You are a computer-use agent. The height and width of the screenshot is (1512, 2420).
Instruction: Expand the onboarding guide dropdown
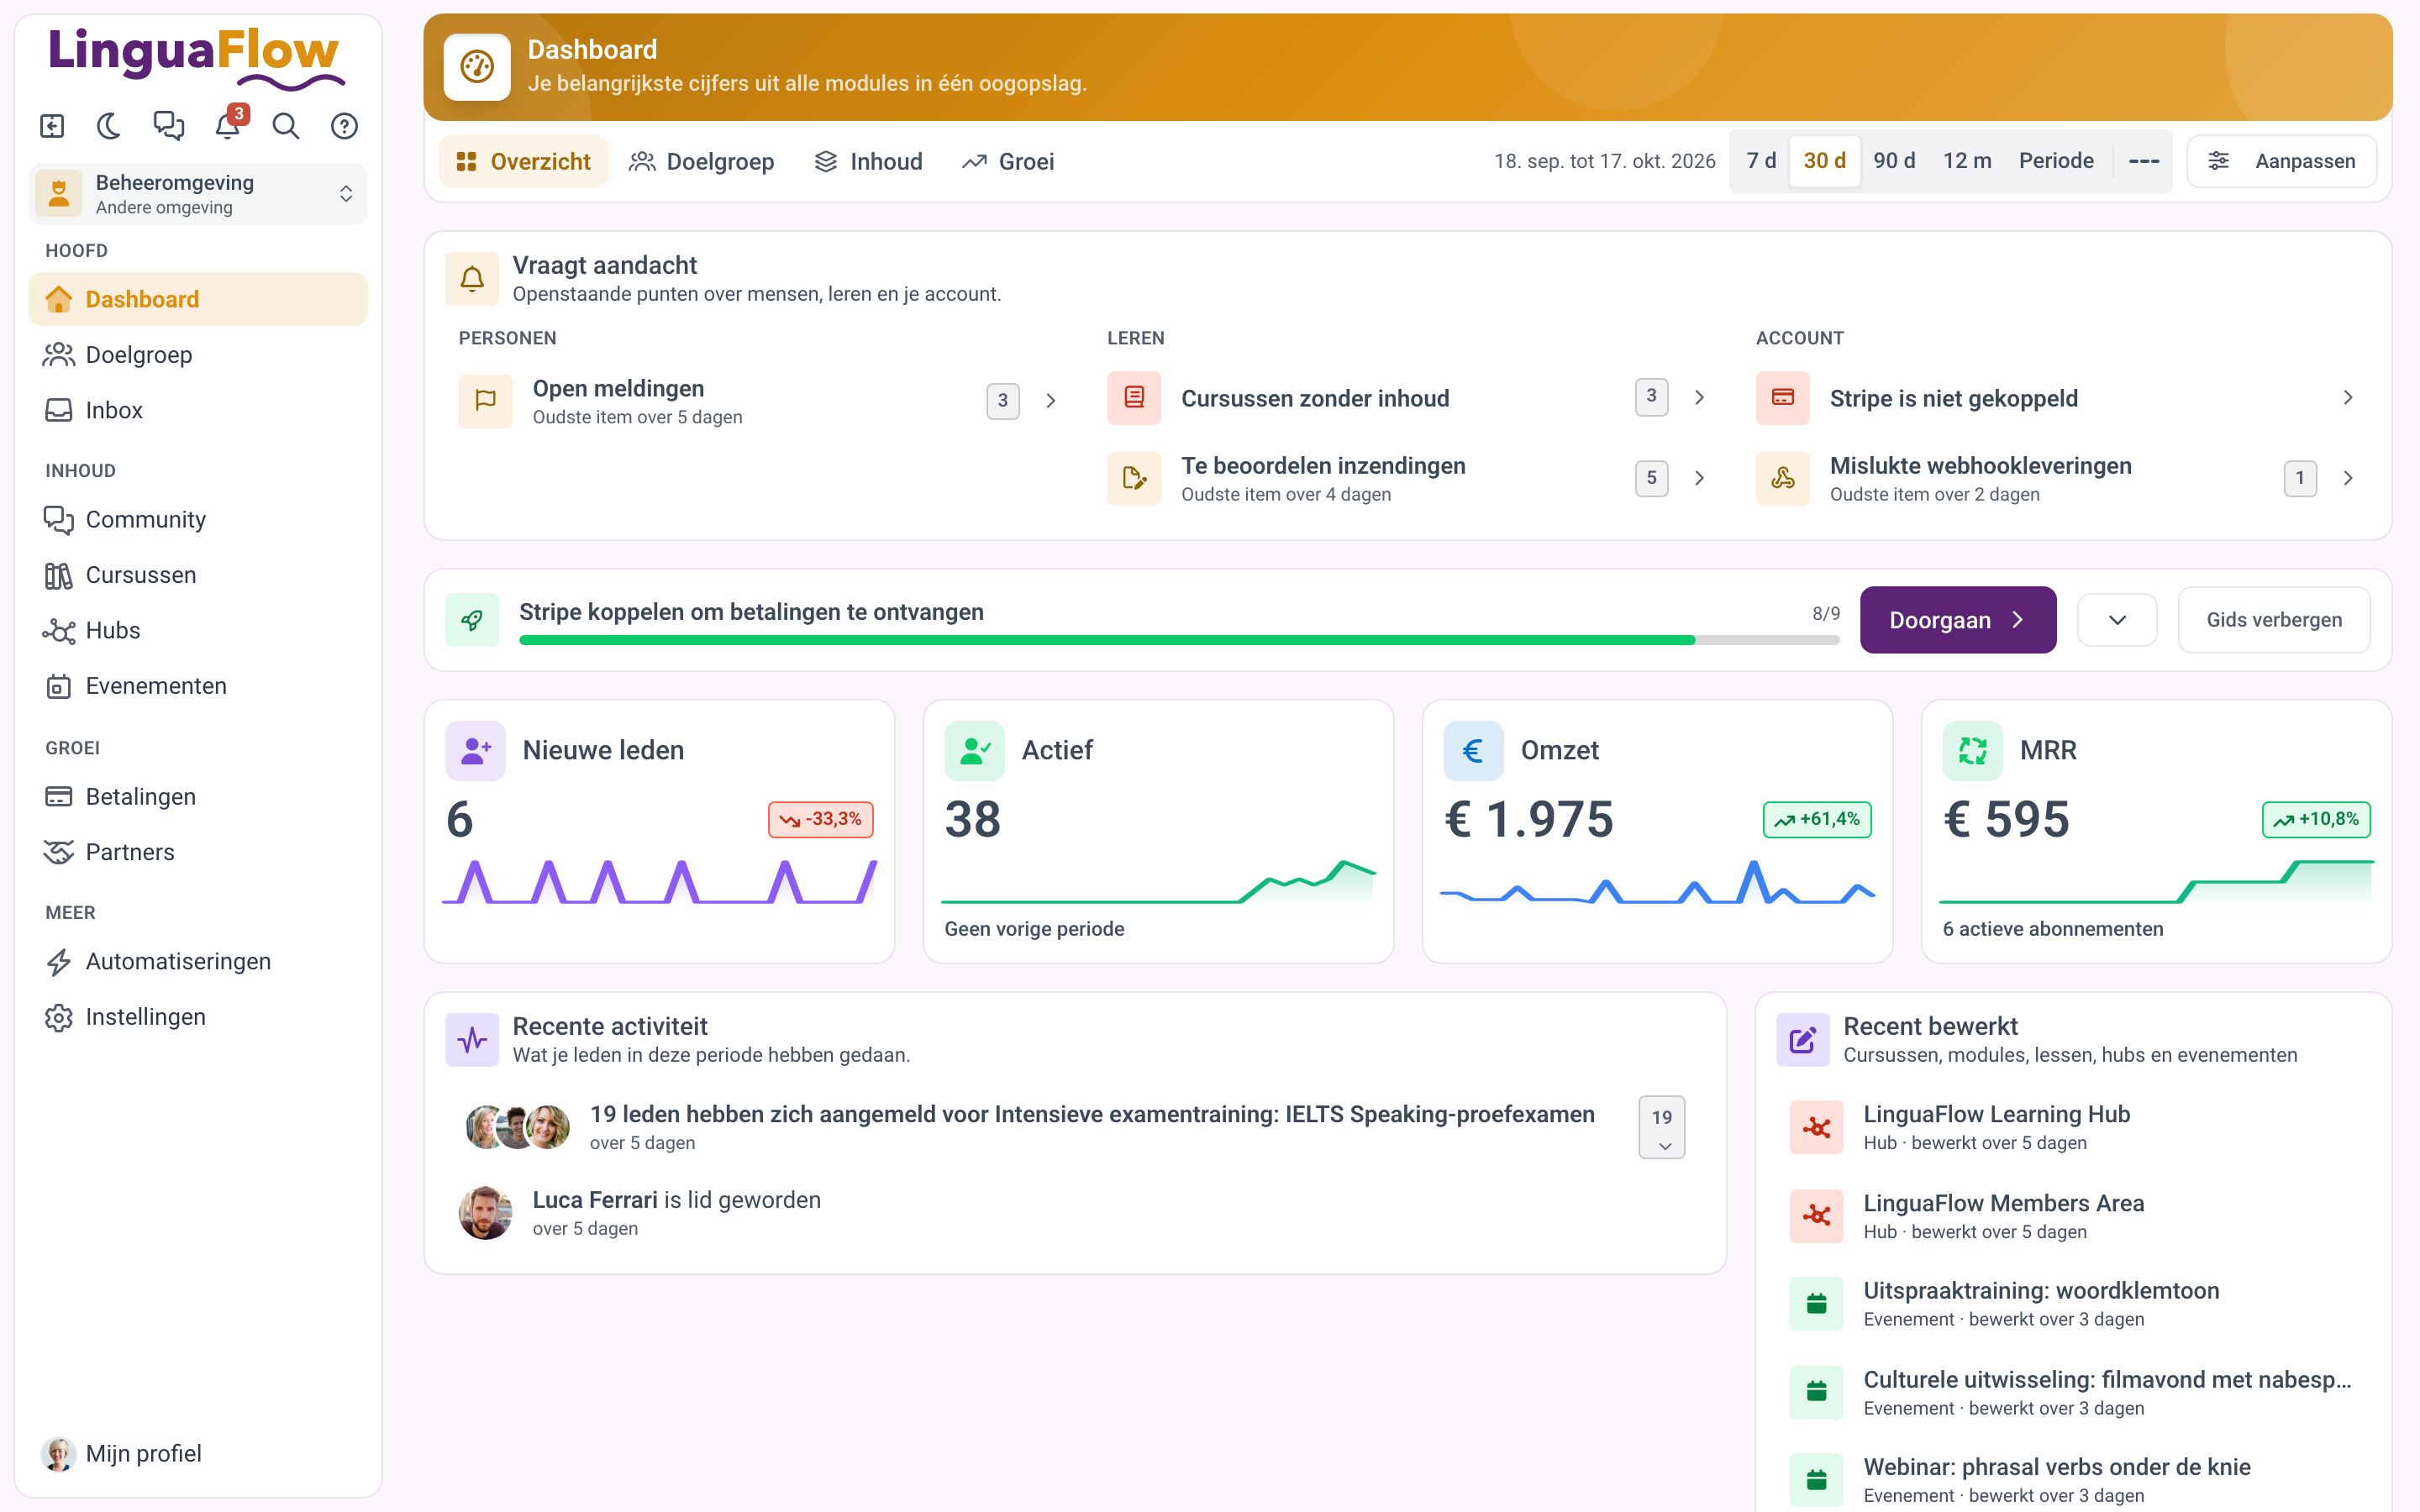2117,620
